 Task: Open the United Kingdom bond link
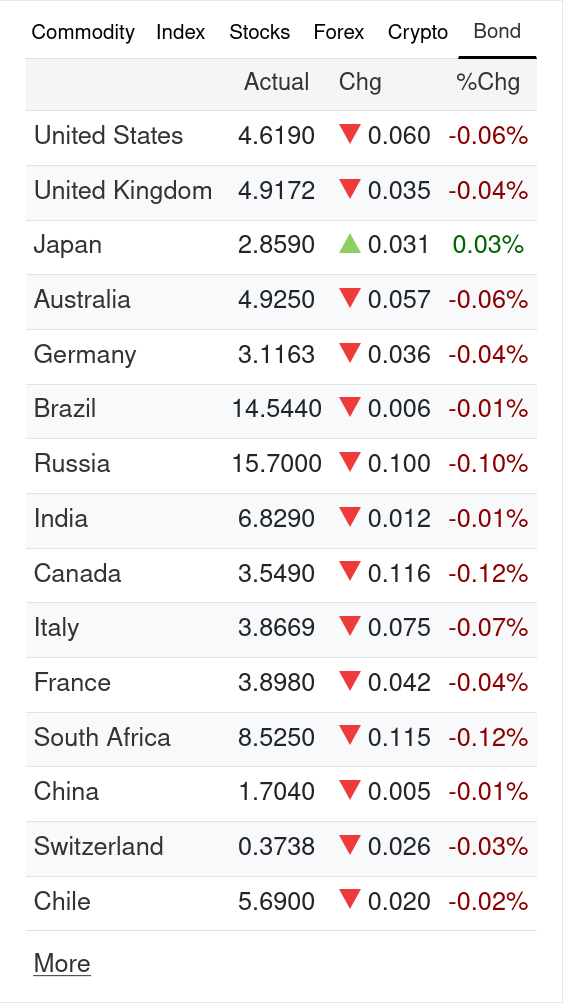click(x=123, y=191)
